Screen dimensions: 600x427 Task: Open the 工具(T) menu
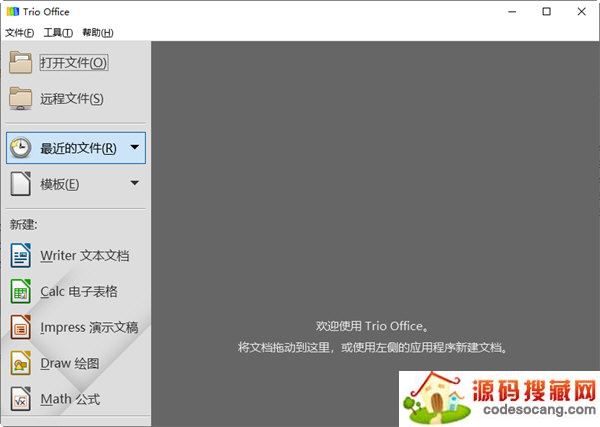(x=58, y=33)
